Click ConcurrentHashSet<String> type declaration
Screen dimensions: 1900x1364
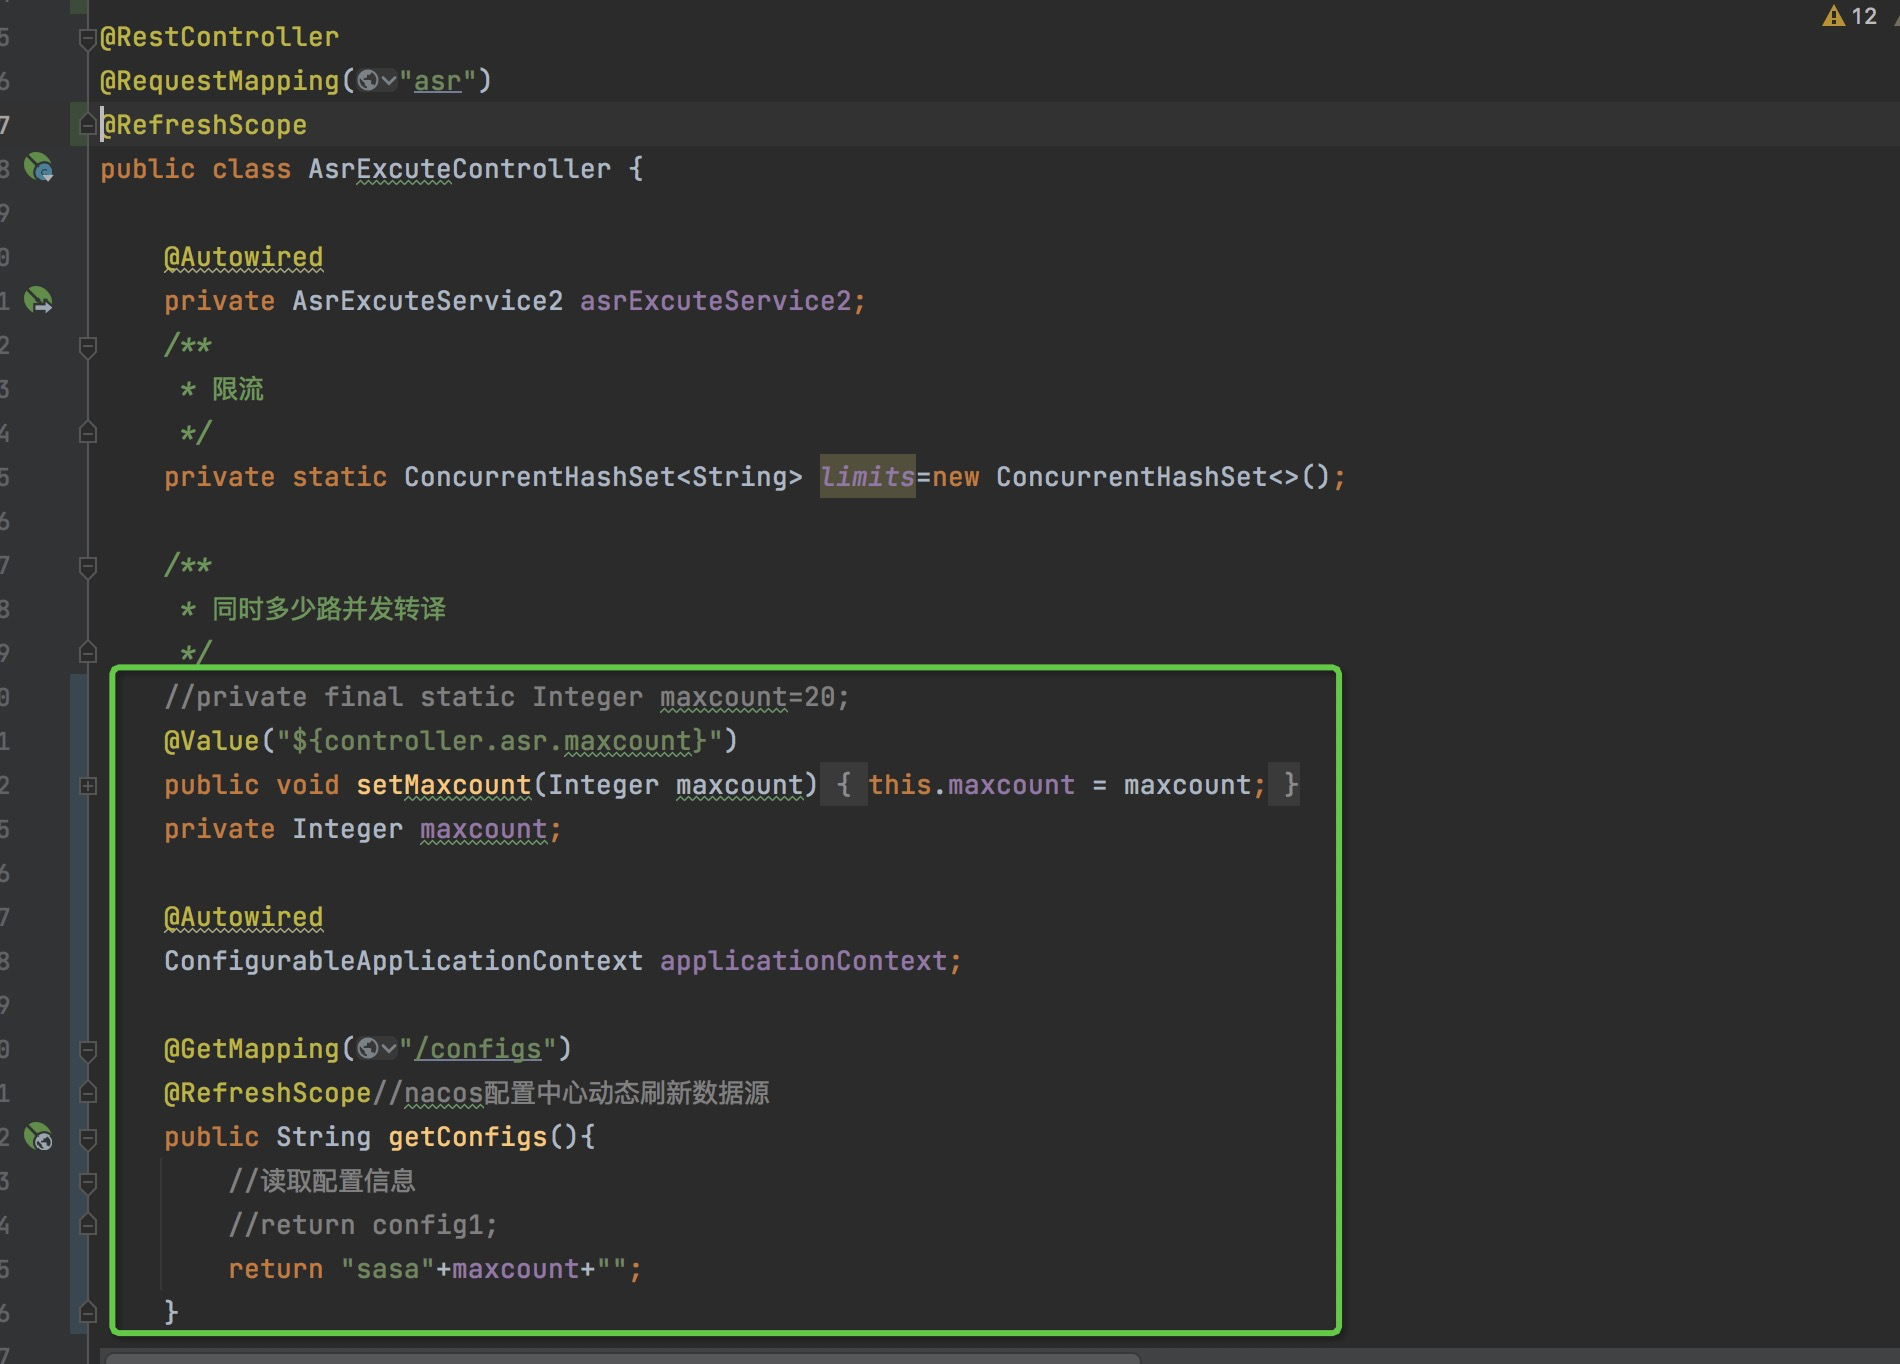pyautogui.click(x=603, y=477)
